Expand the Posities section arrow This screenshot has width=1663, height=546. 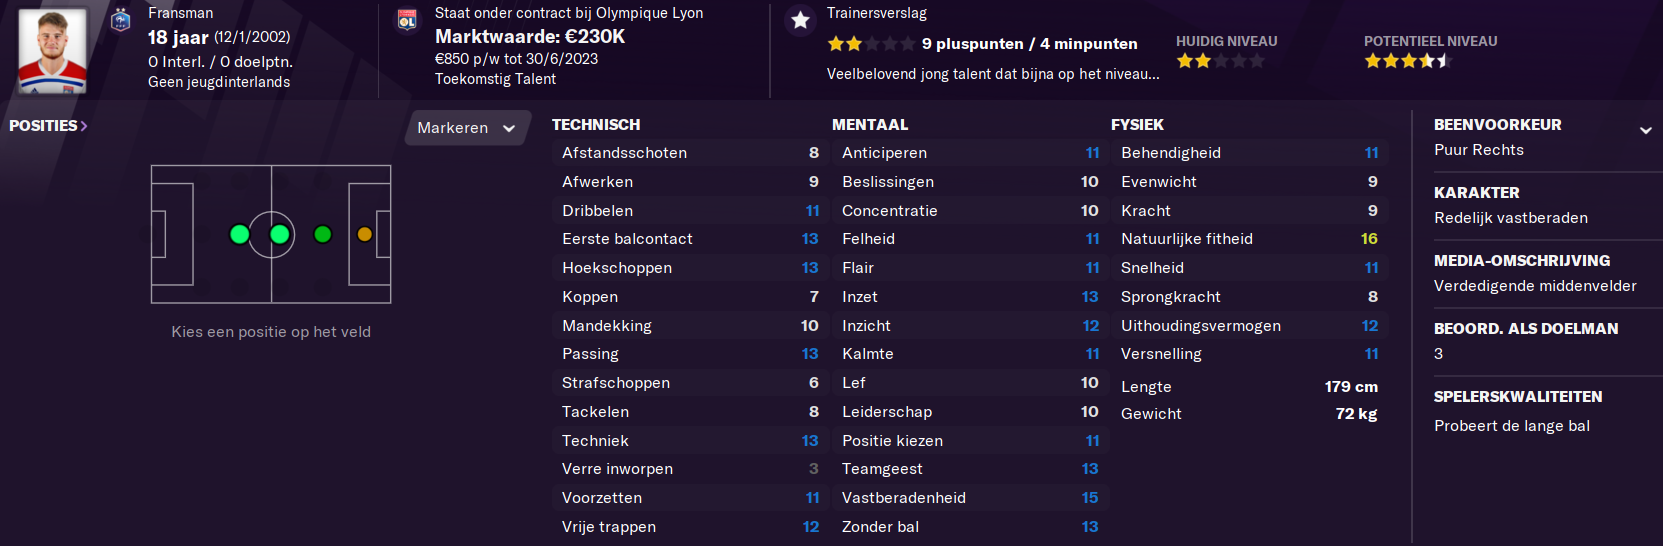(84, 126)
